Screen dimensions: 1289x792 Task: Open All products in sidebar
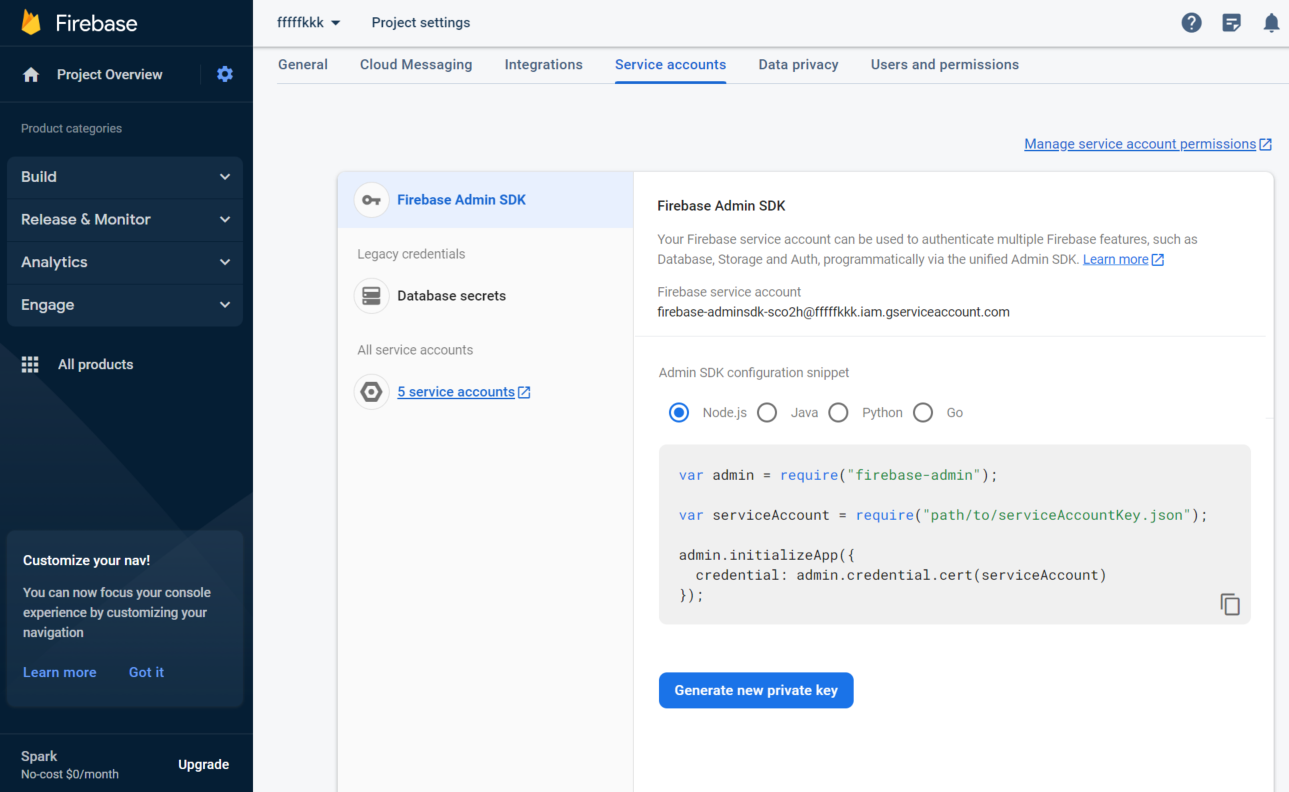coord(95,364)
